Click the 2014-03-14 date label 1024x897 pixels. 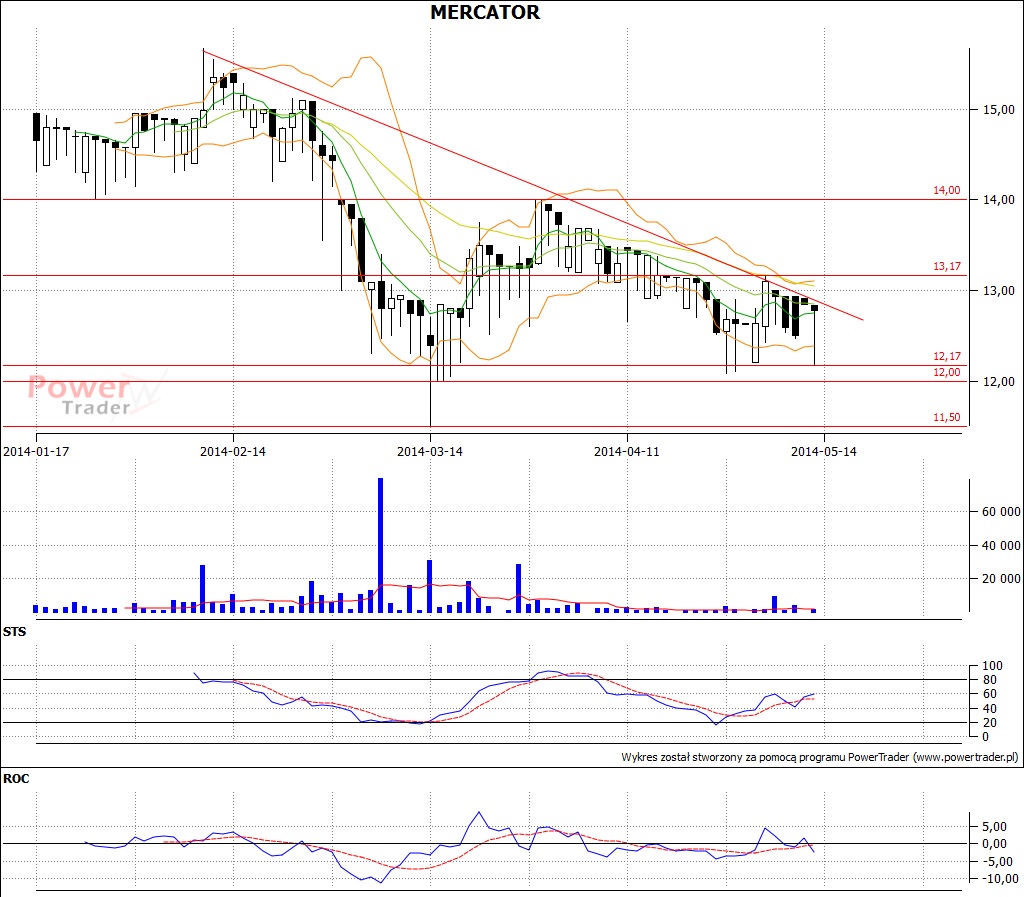point(430,452)
